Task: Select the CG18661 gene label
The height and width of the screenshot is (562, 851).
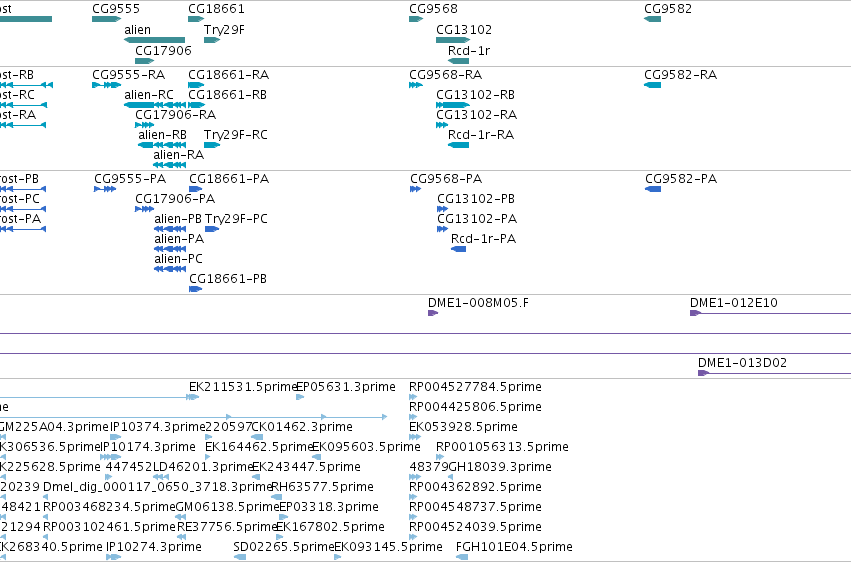Action: 216,9
